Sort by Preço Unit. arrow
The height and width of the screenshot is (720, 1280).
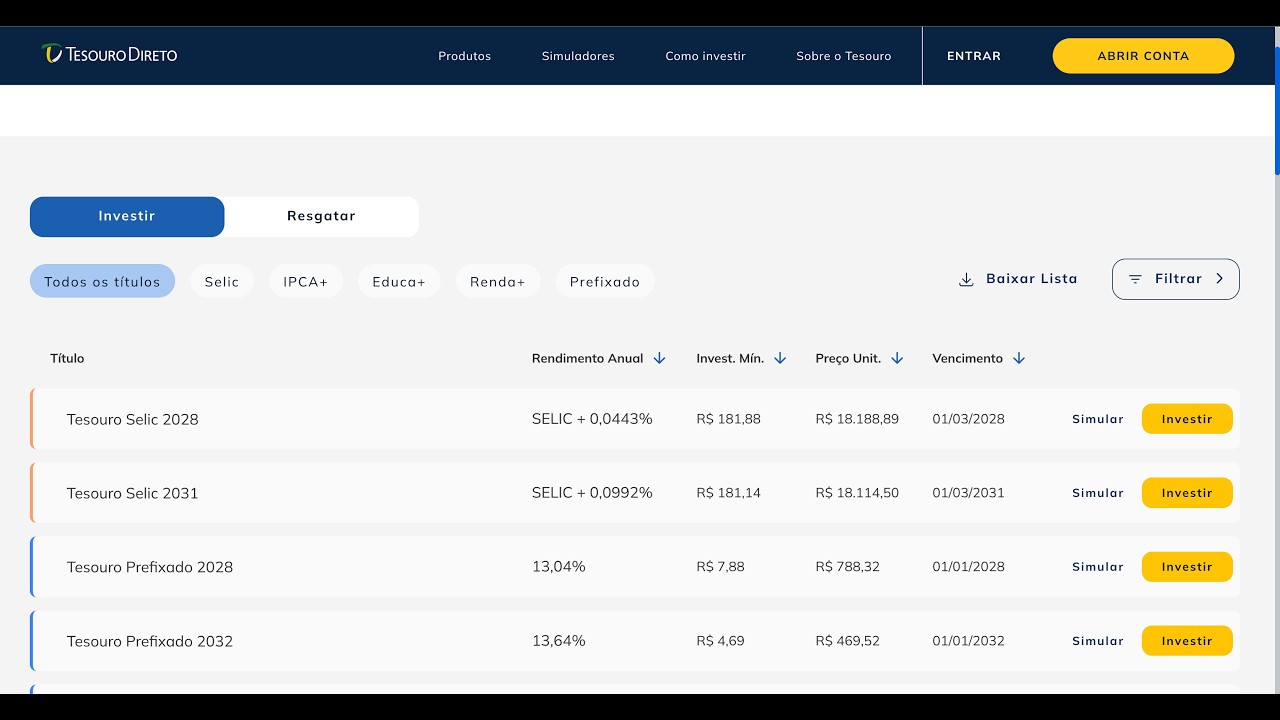(x=897, y=358)
